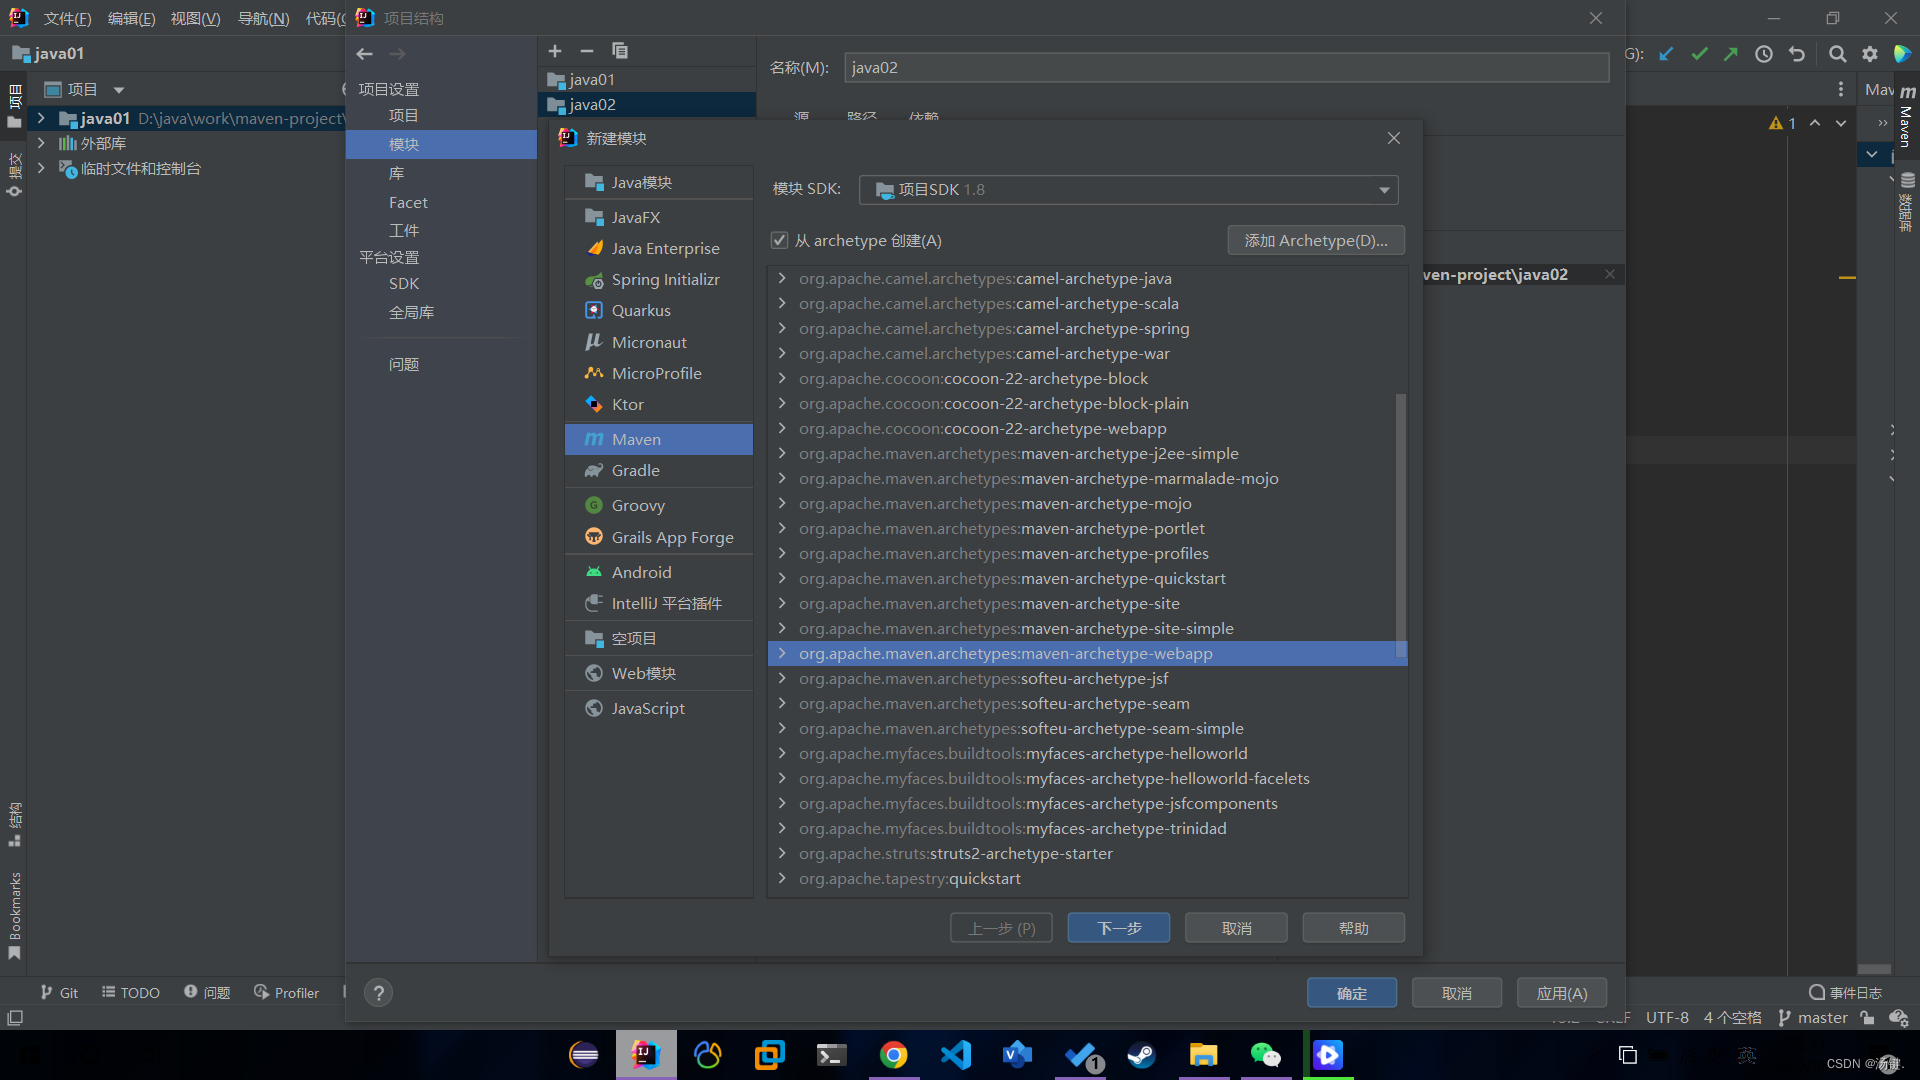Expand 外部库 tree node

41,143
